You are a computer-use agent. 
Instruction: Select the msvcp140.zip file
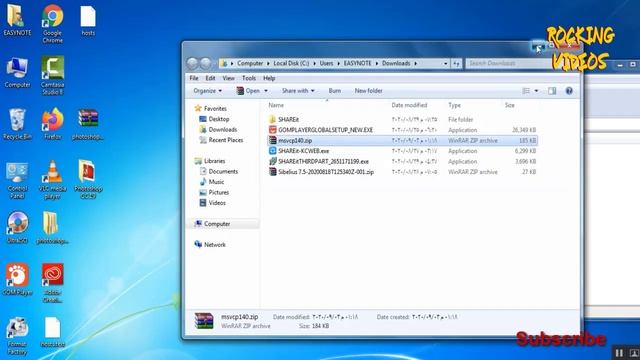click(x=402, y=140)
